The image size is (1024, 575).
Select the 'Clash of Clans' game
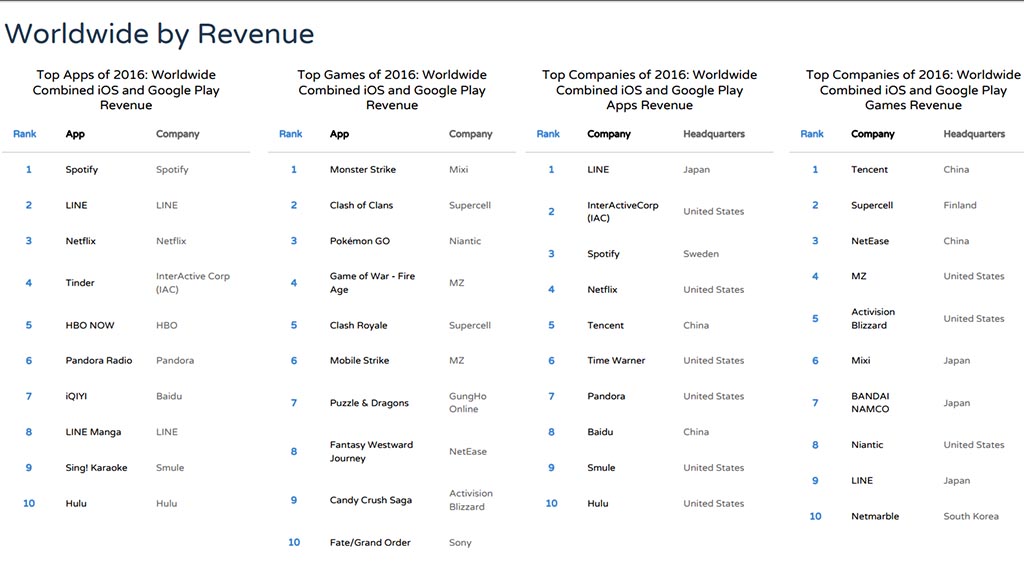pos(361,205)
